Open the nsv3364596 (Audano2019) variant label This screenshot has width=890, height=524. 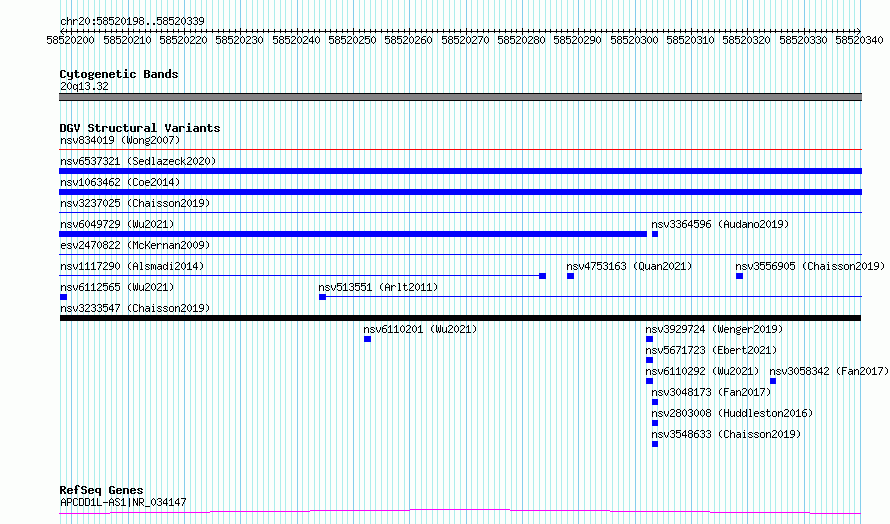coord(720,224)
